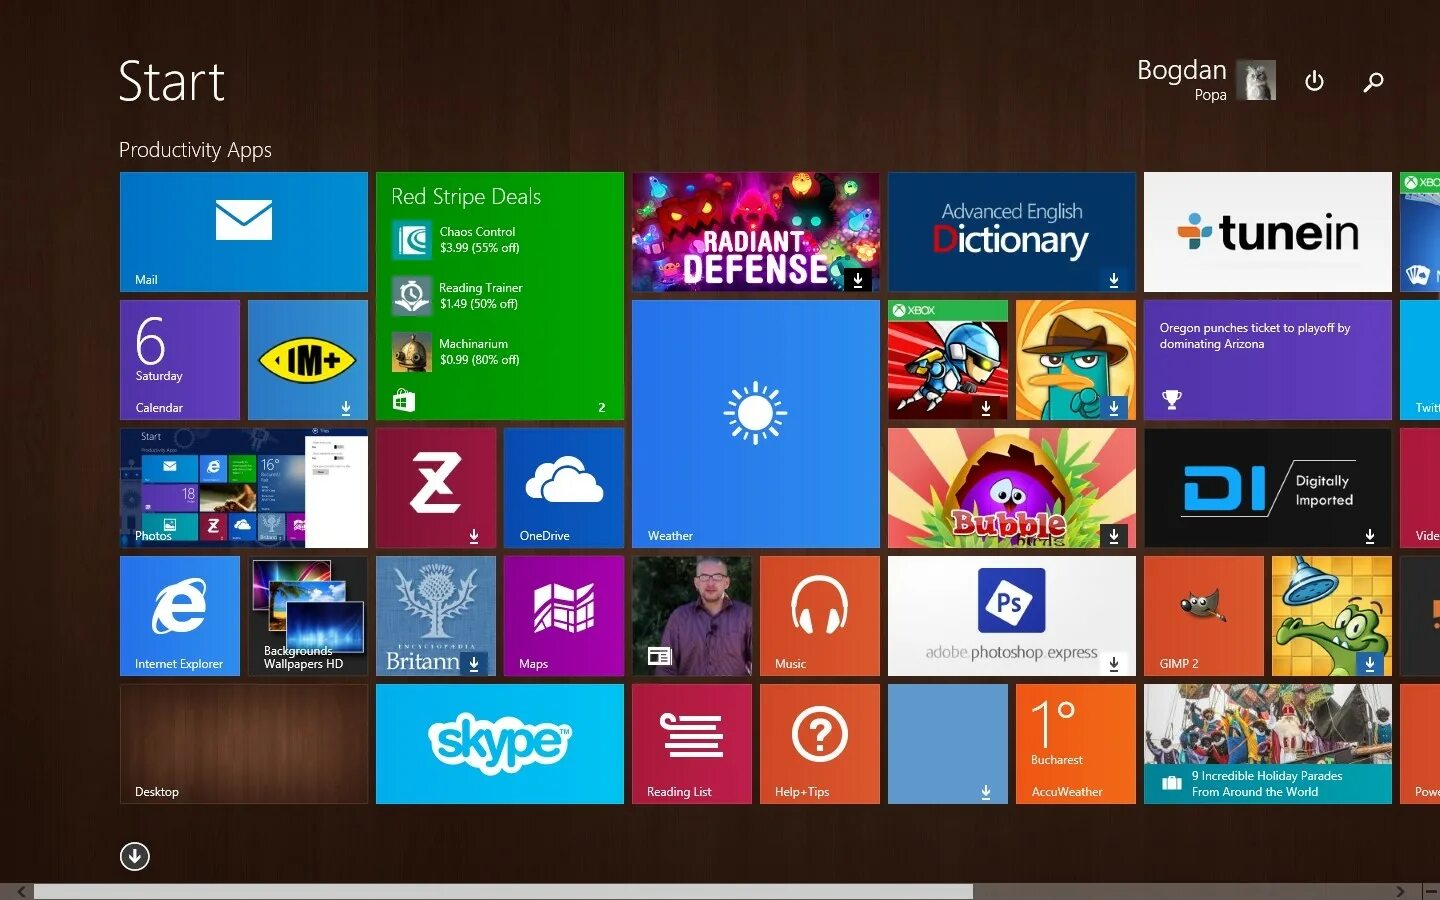Open the Sports tile about Oregon playoff
The height and width of the screenshot is (900, 1440).
point(1268,360)
